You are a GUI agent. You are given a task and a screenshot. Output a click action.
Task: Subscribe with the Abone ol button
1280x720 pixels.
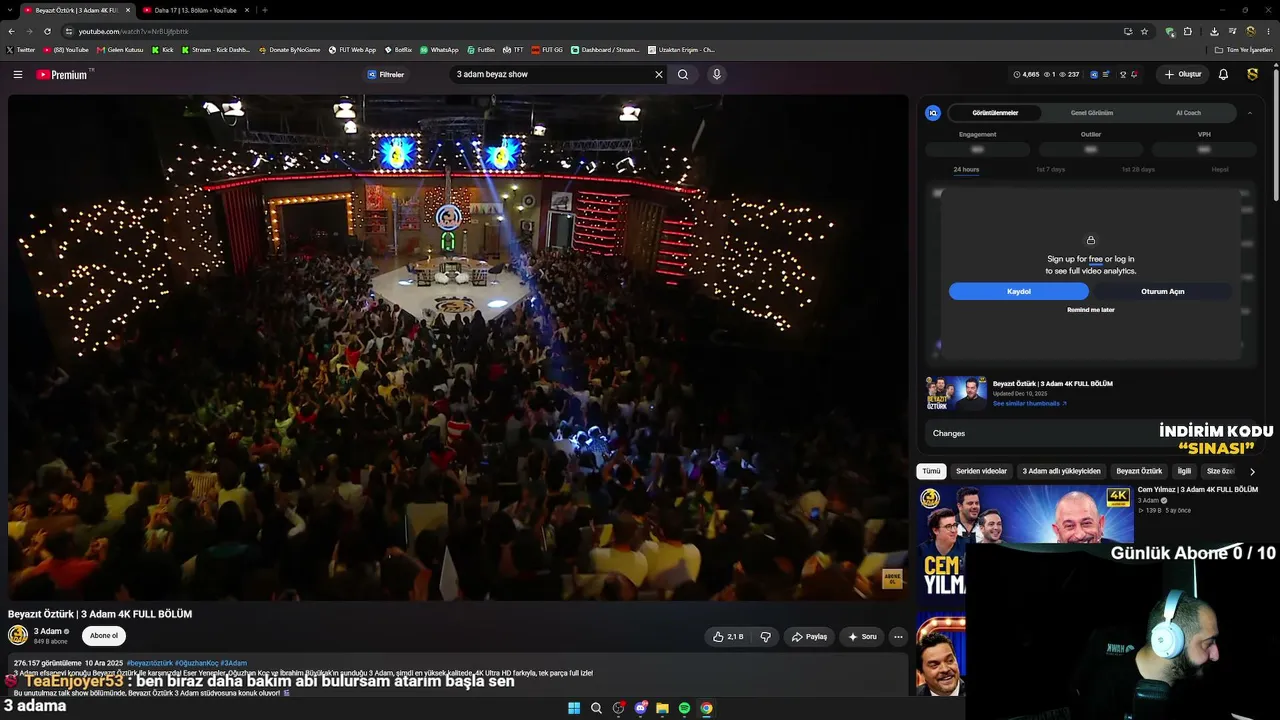[x=104, y=635]
